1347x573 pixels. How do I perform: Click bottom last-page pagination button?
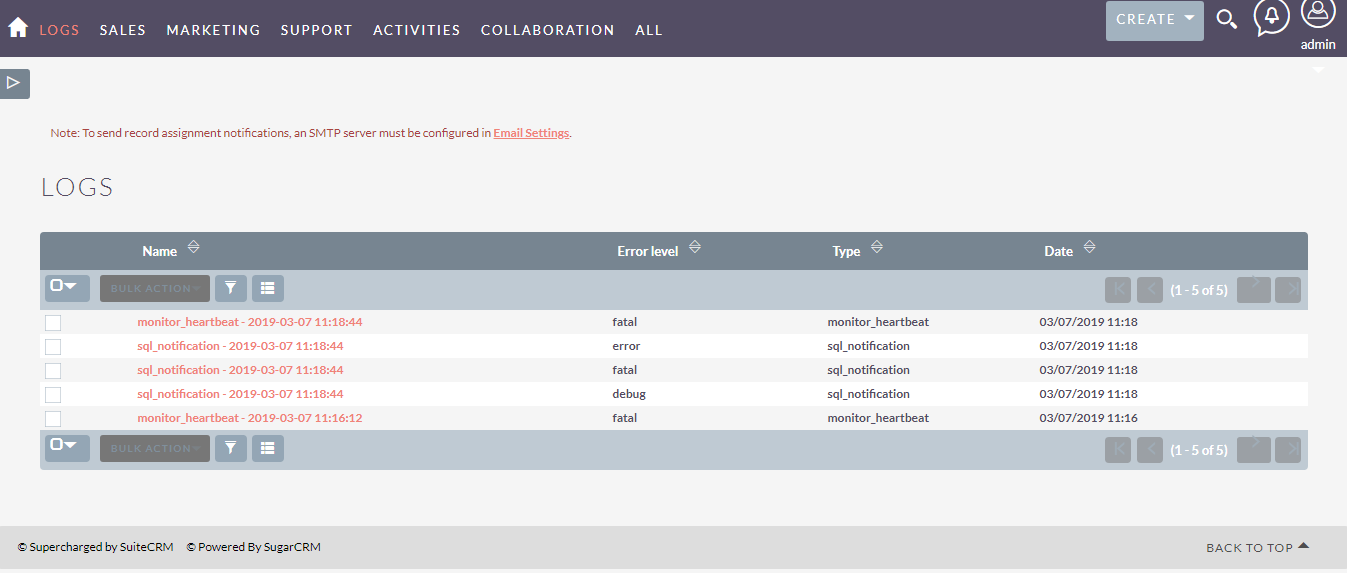1288,449
